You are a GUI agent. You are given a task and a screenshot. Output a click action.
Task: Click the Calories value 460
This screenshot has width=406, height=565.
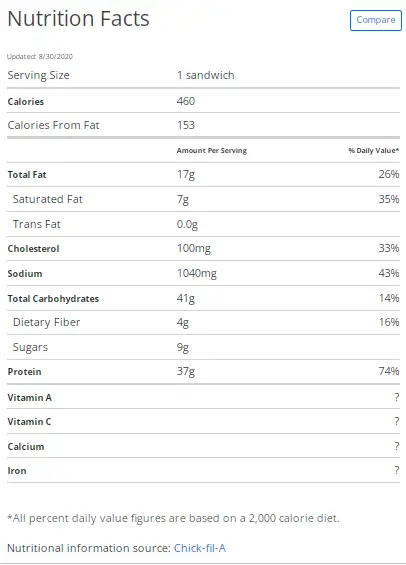[186, 101]
